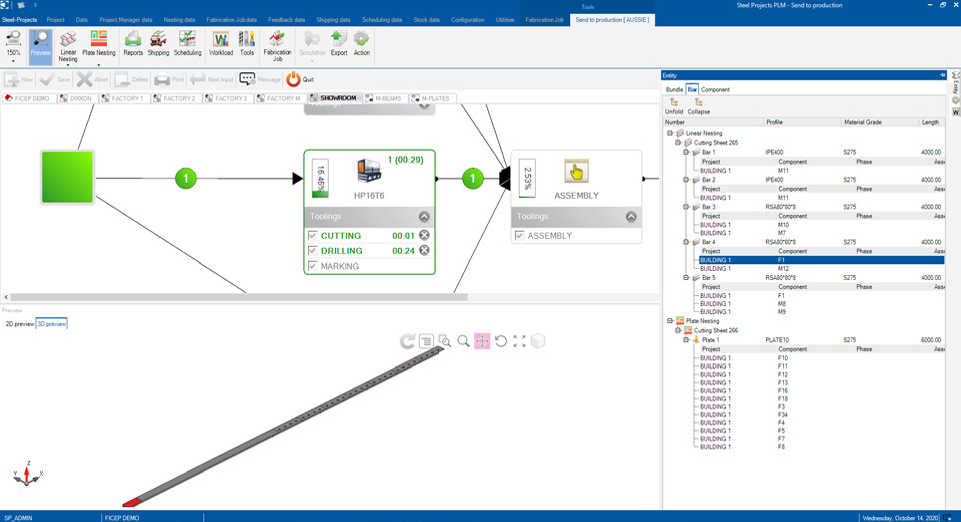Select the ASSEMBLY hand icon
Screen dimensions: 961x522
pyautogui.click(x=576, y=171)
